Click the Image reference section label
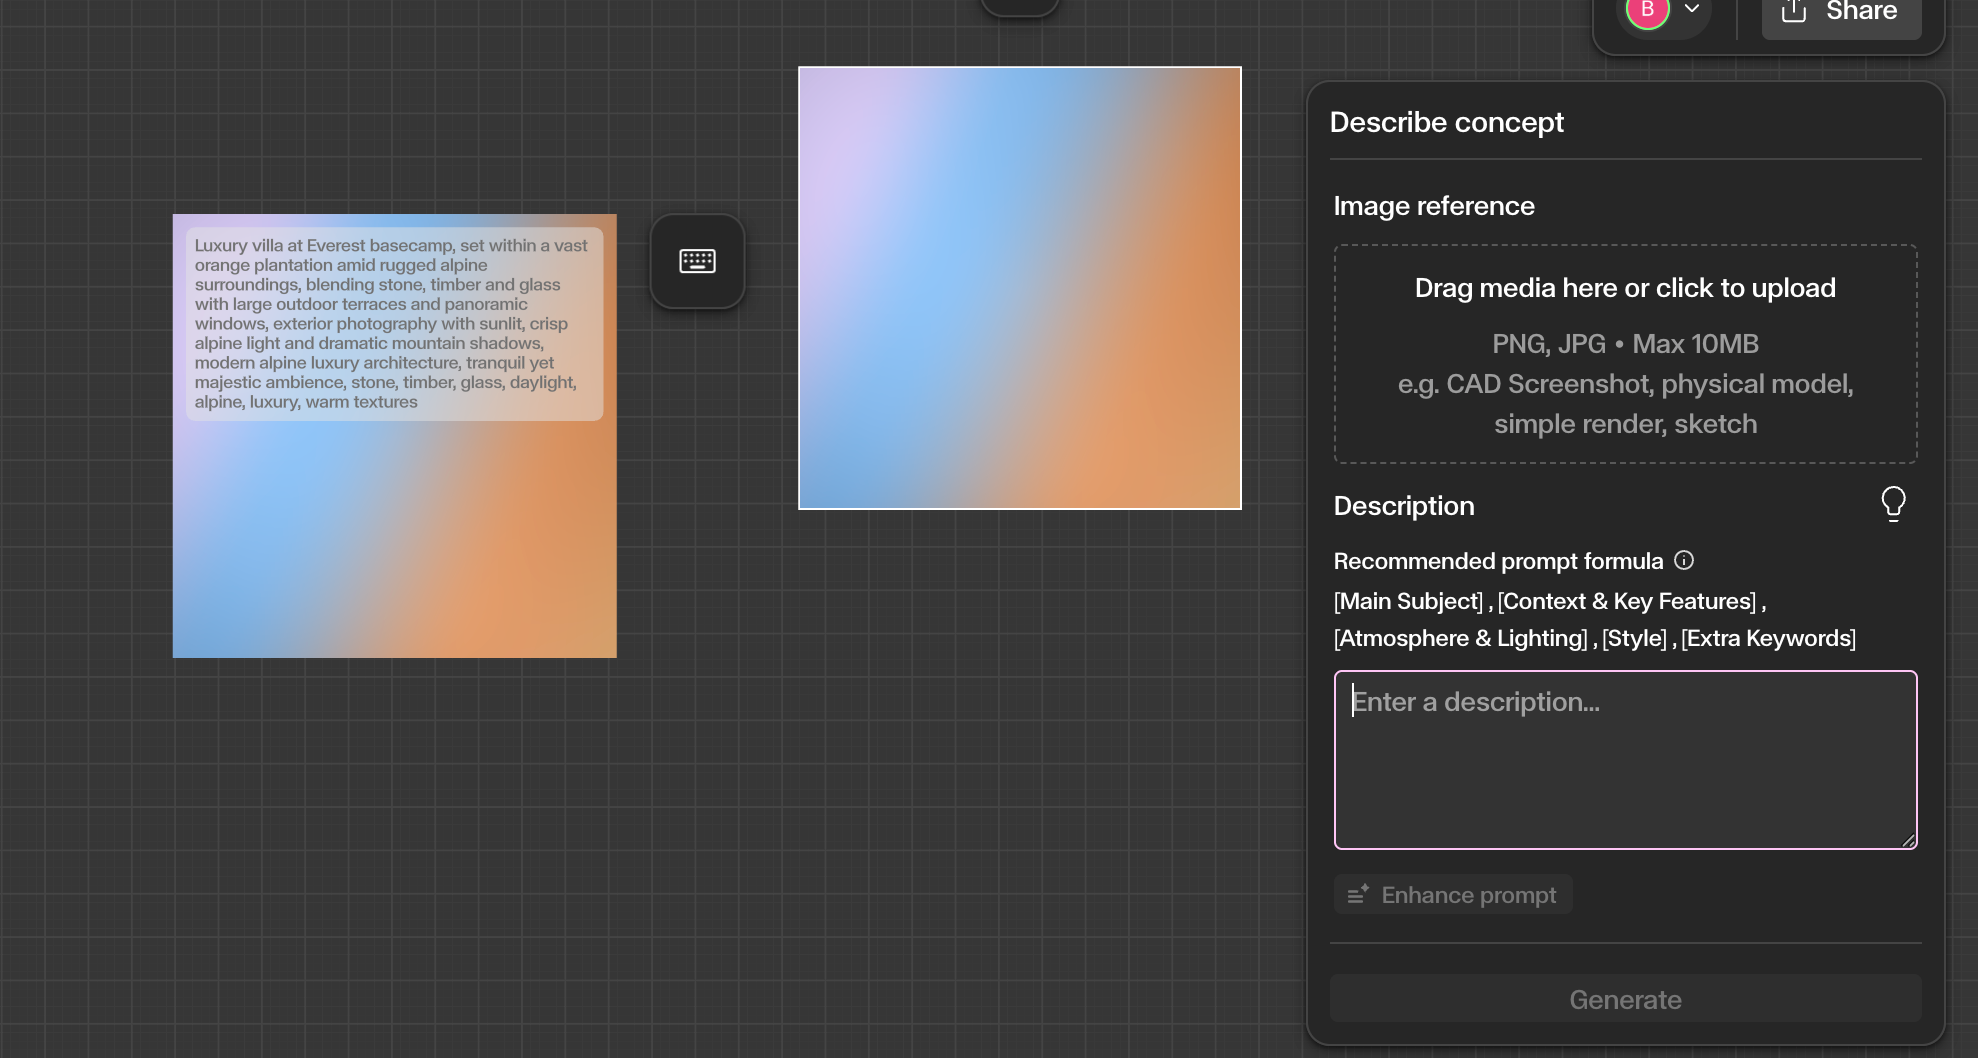The image size is (1978, 1058). pyautogui.click(x=1433, y=206)
